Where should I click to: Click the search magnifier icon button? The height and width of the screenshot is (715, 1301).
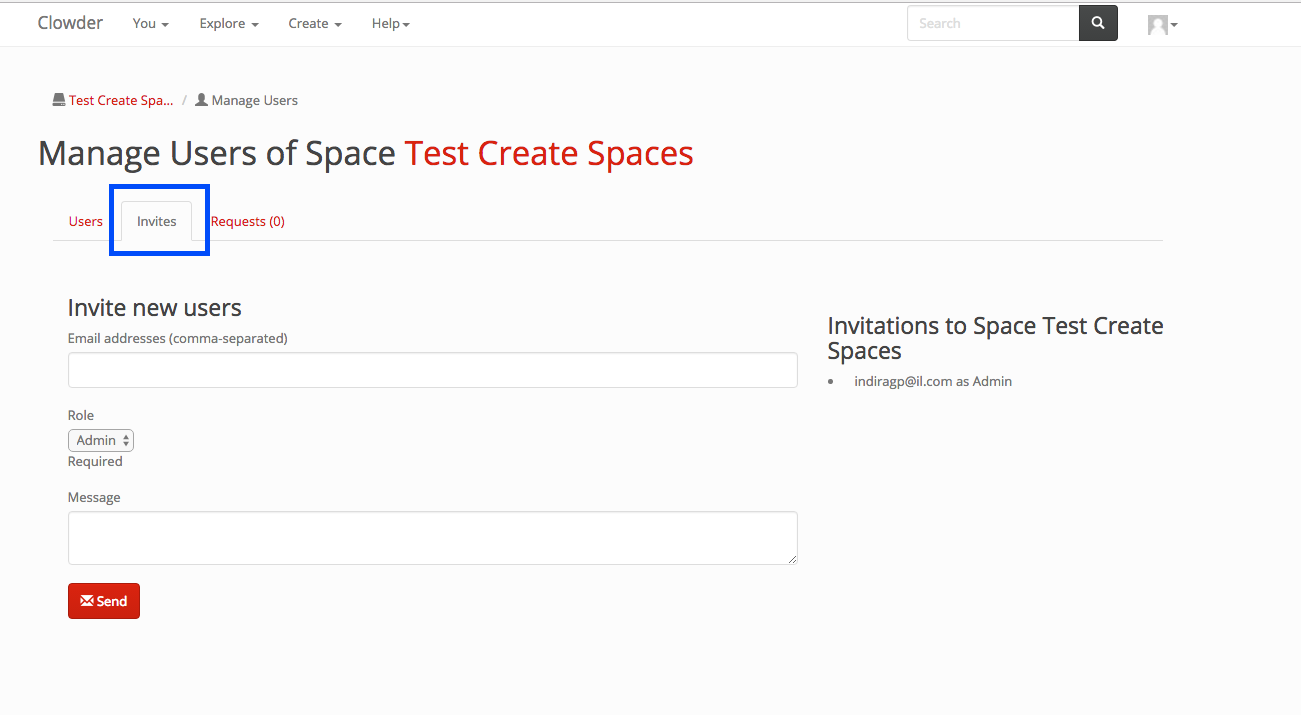[x=1098, y=23]
